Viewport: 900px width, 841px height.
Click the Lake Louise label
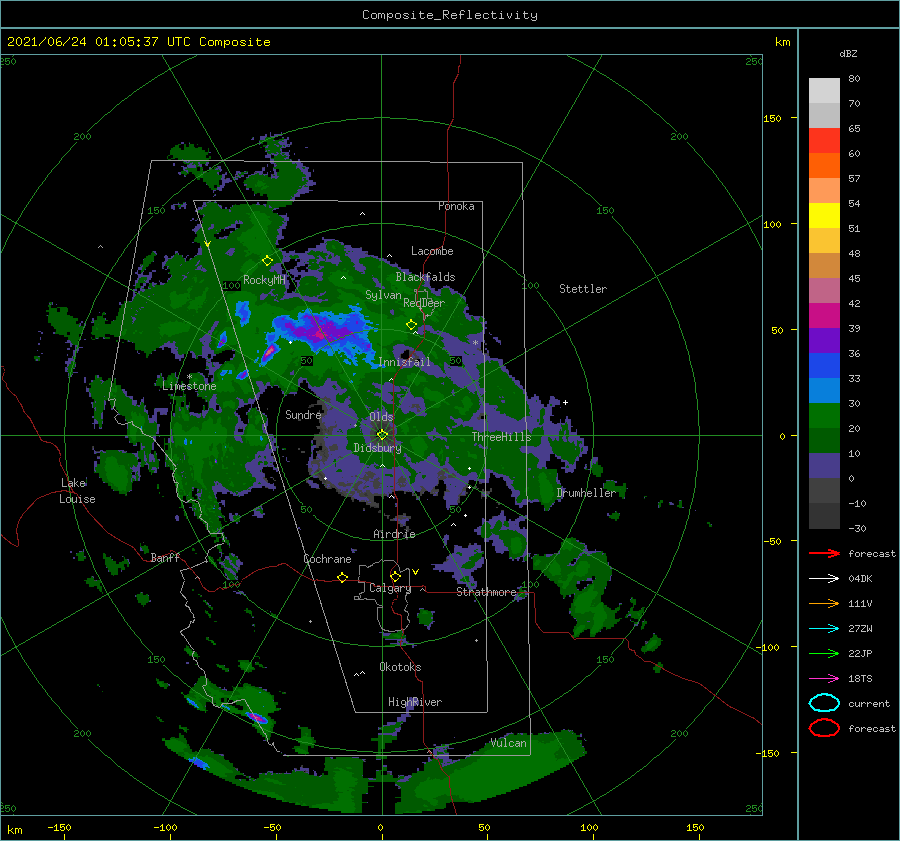(x=77, y=491)
